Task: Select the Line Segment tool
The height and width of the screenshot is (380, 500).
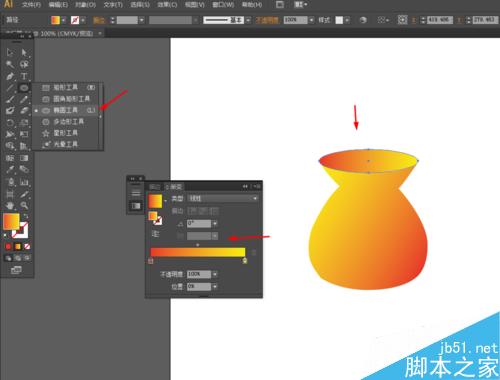Action: [10, 88]
